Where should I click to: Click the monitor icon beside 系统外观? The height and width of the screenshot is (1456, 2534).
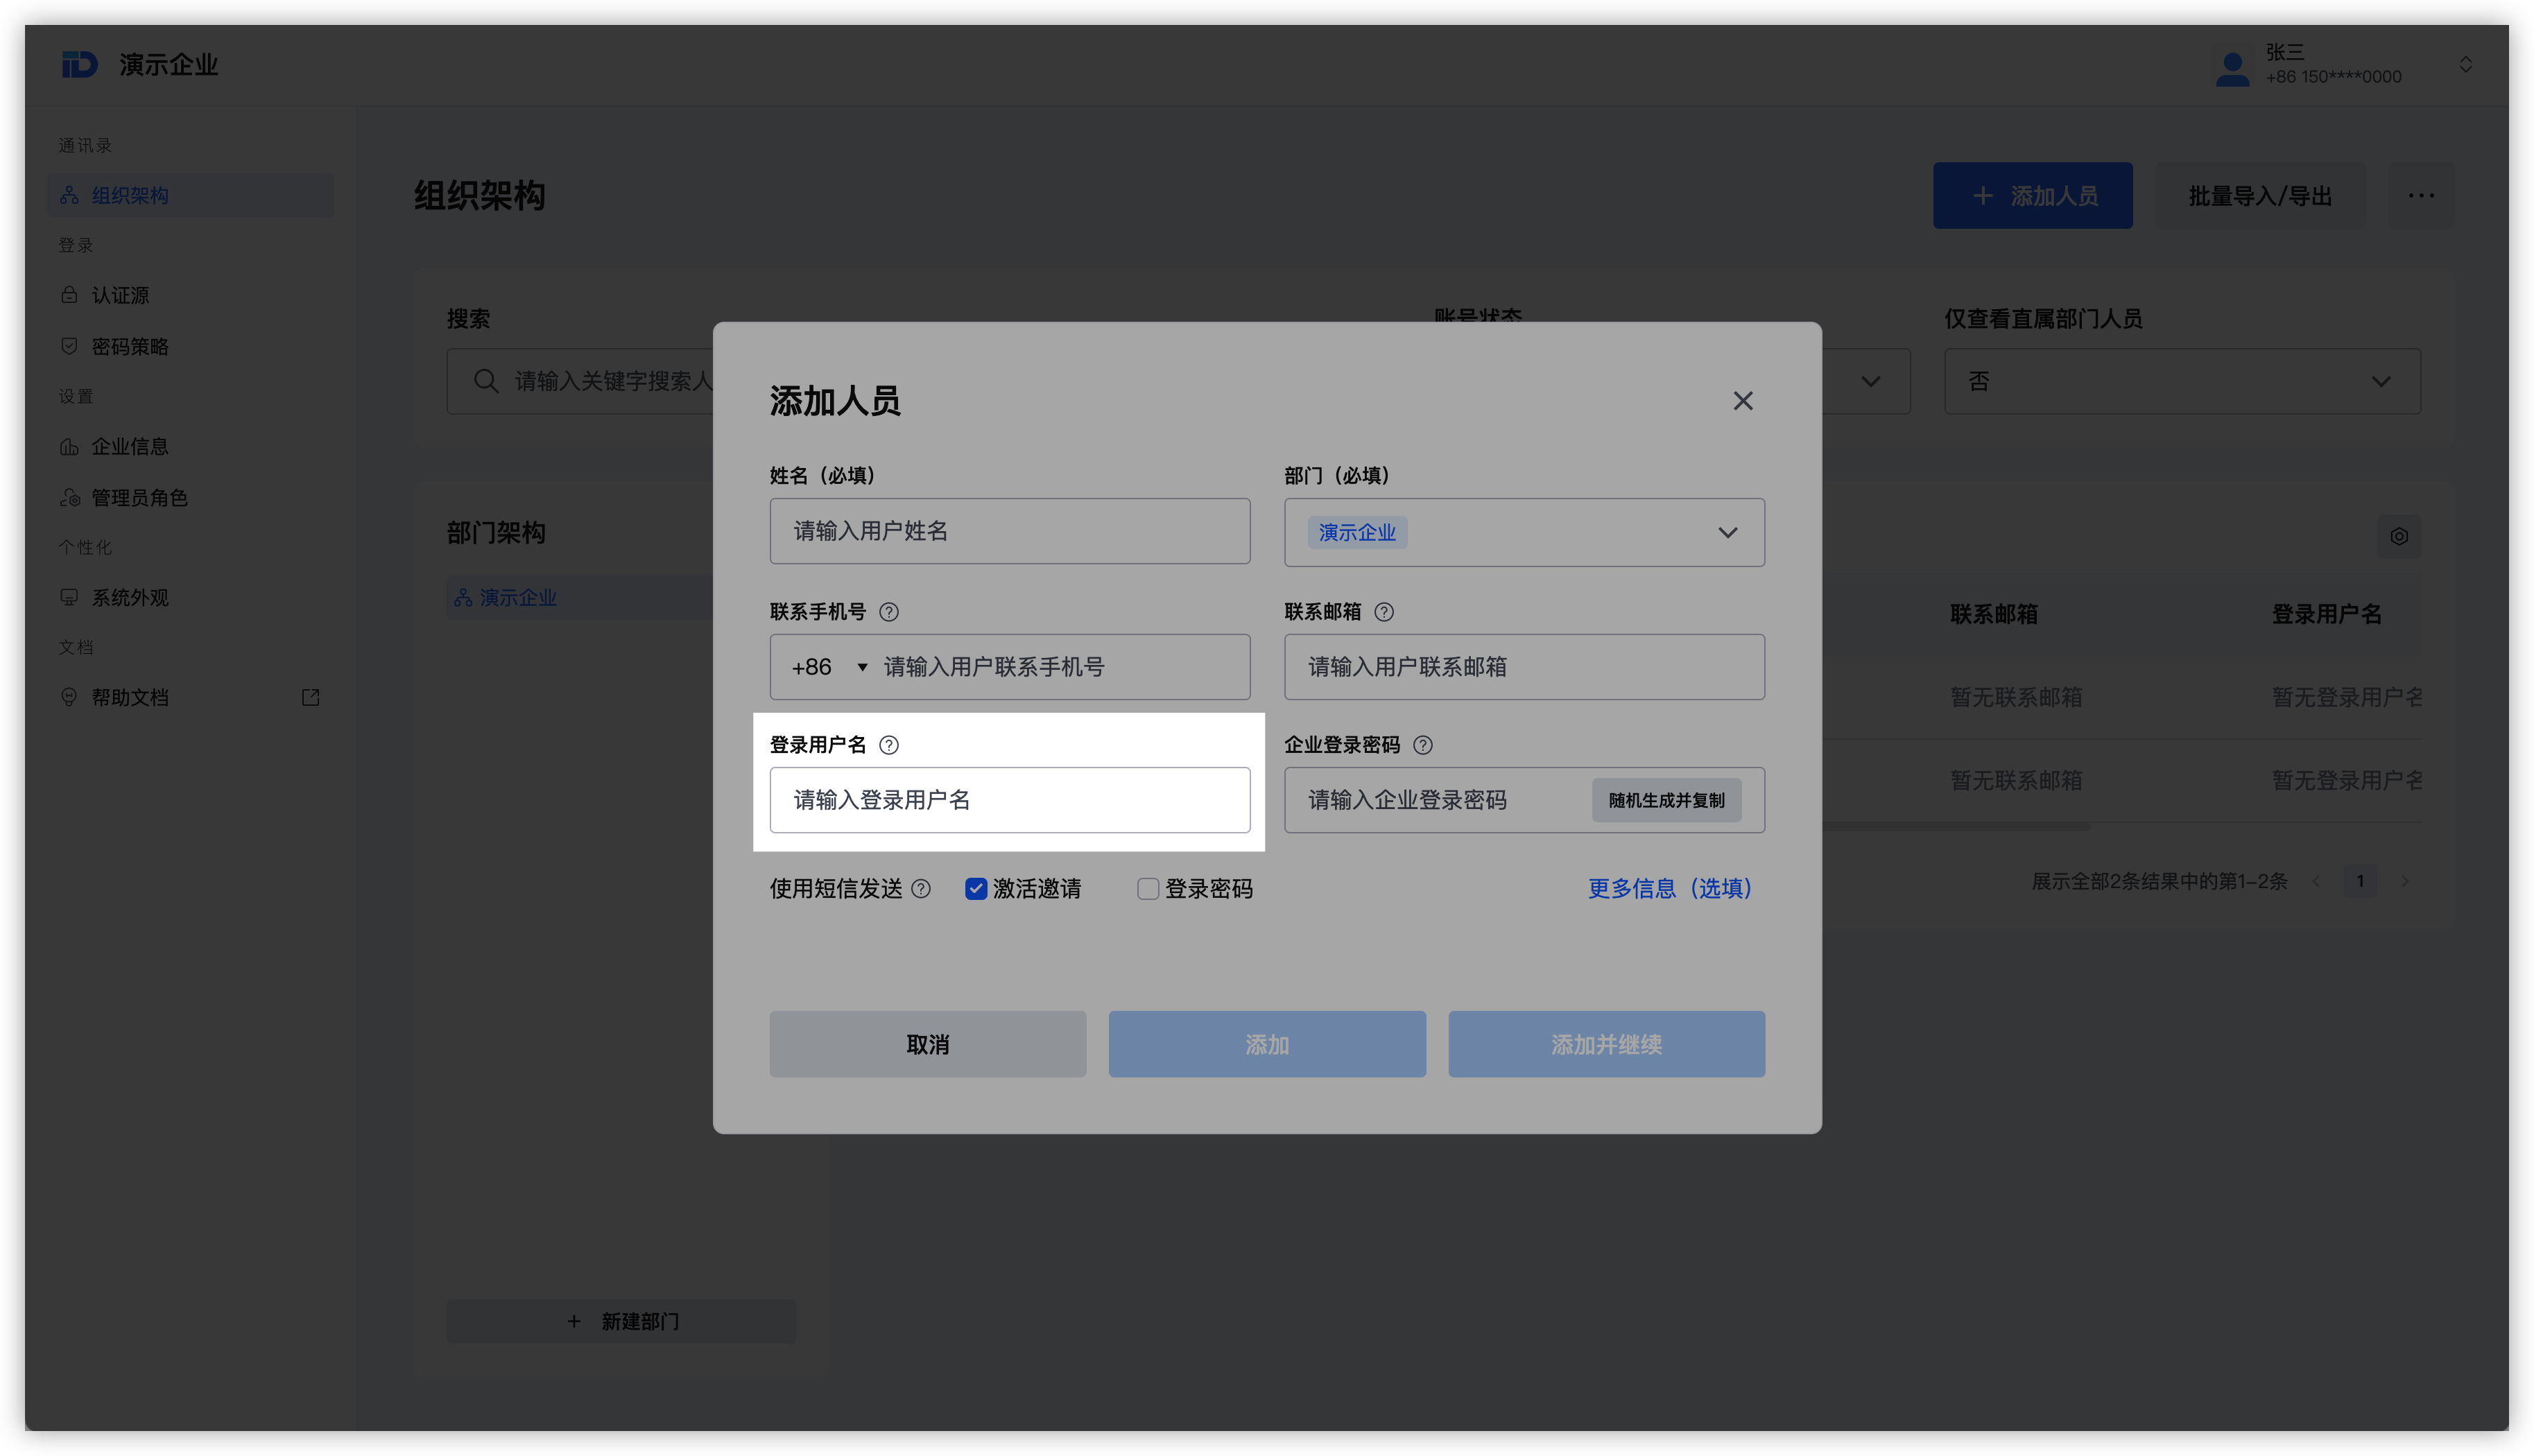(69, 597)
